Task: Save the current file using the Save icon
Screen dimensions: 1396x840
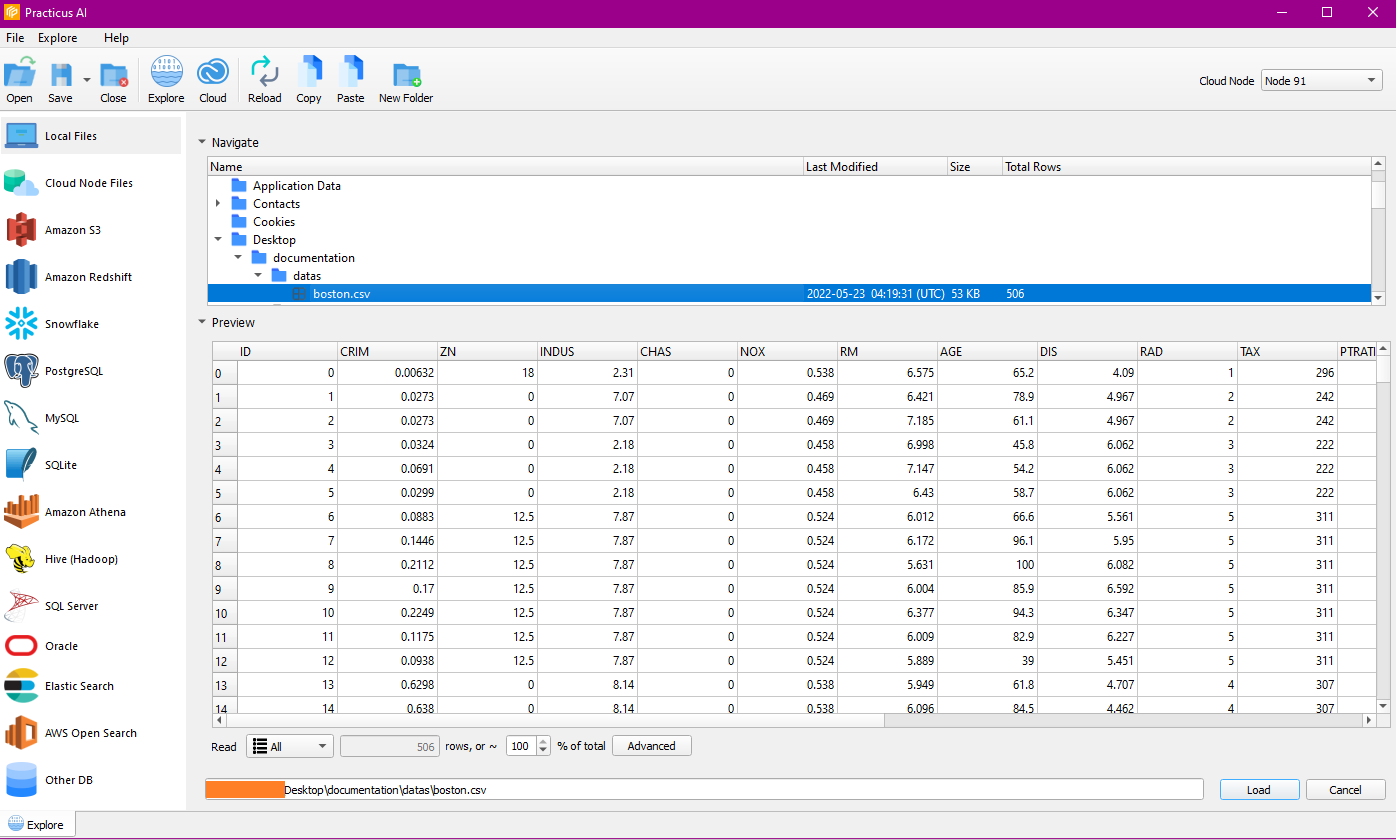Action: [59, 80]
